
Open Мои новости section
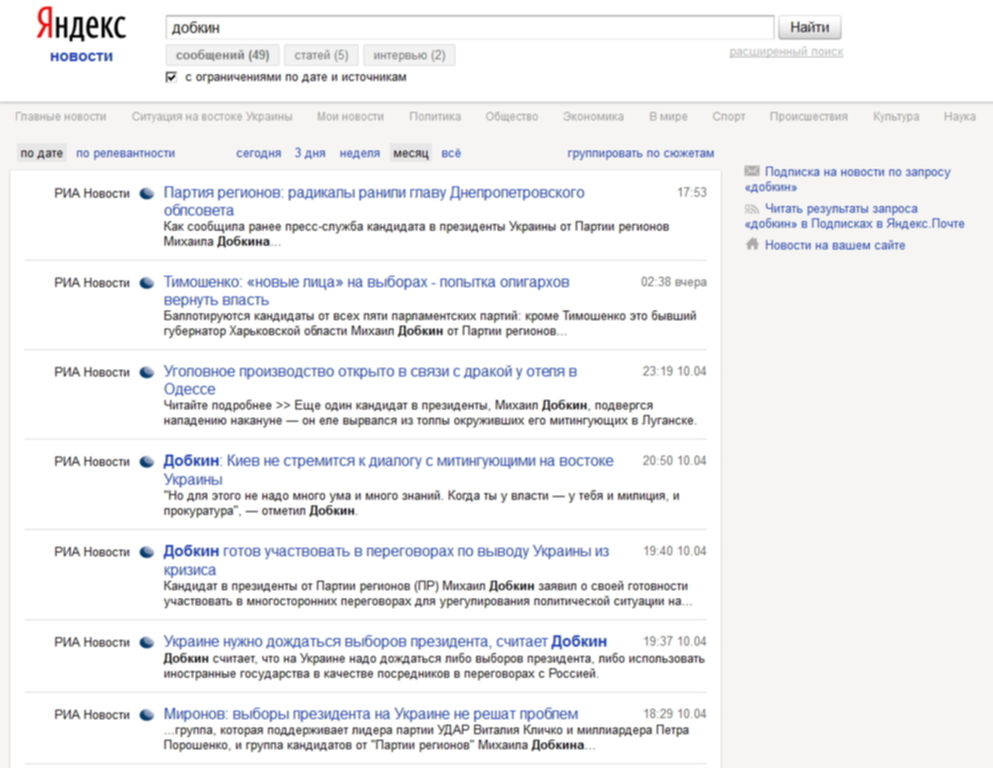point(350,116)
